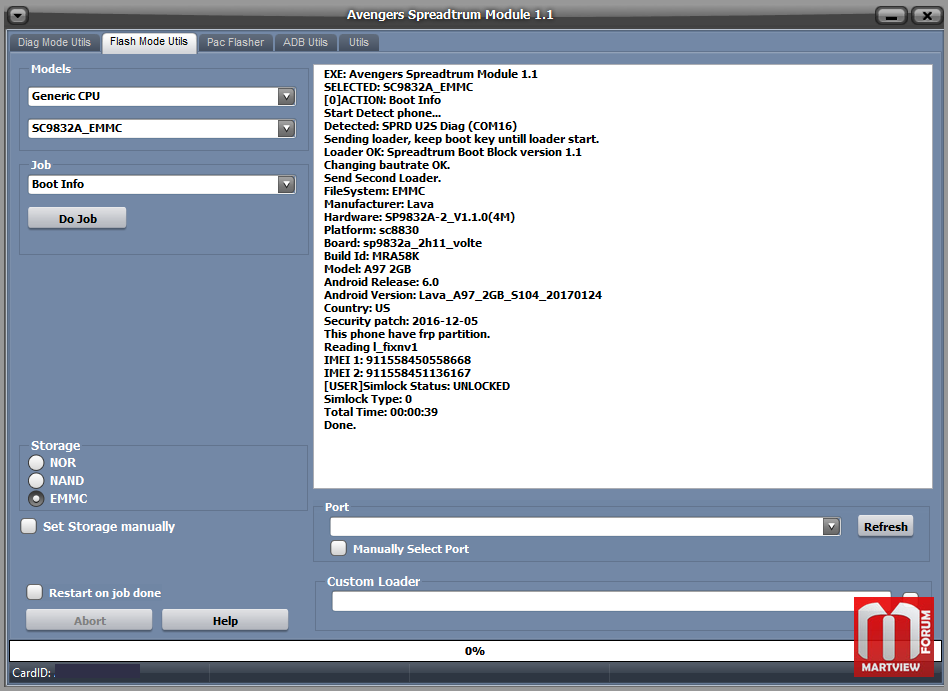Viewport: 948px width, 691px height.
Task: Select the NAND storage radio button
Action: point(36,481)
